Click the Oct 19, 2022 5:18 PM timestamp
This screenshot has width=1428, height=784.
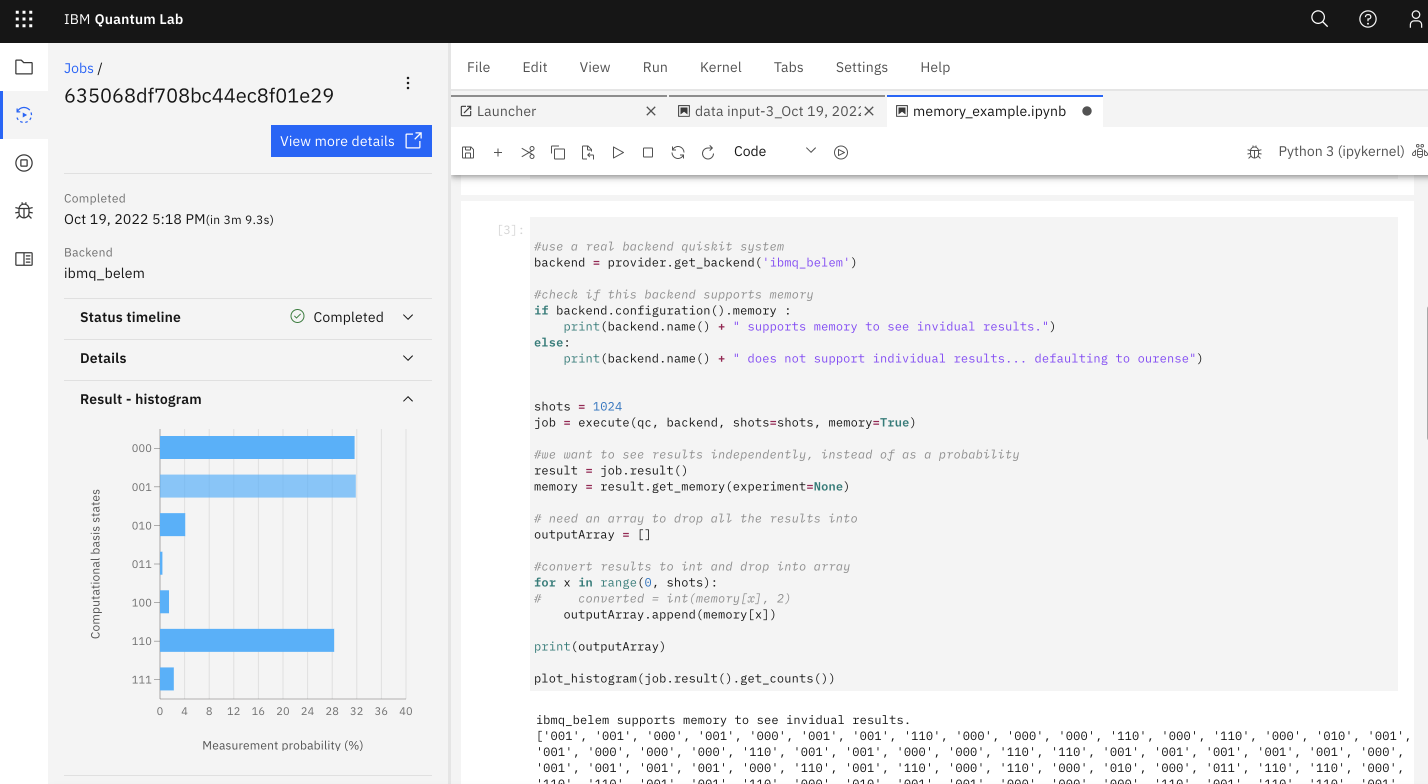(x=135, y=219)
